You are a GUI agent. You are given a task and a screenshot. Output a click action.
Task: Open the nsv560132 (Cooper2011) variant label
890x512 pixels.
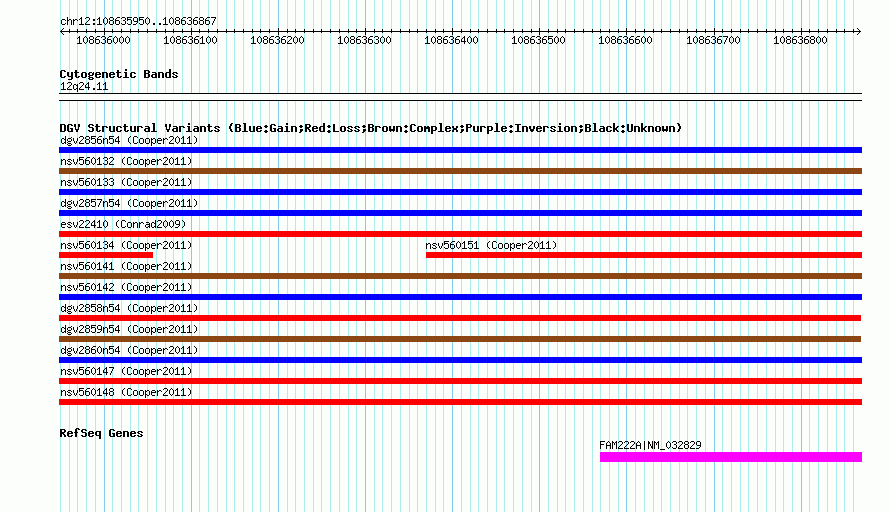coord(126,161)
